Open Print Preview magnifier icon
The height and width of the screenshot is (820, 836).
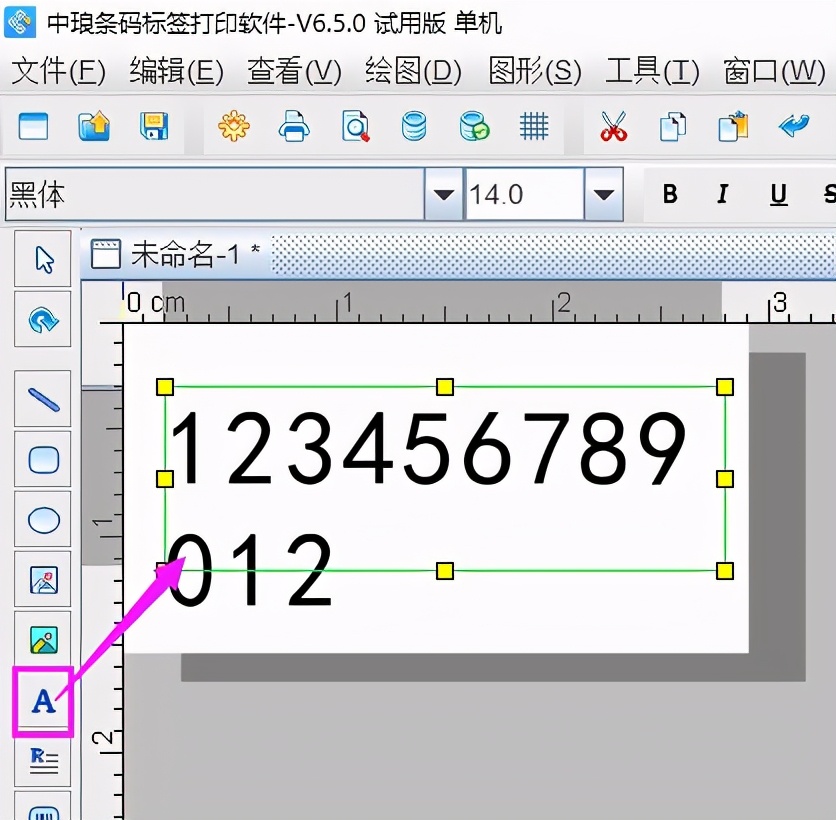pyautogui.click(x=356, y=126)
